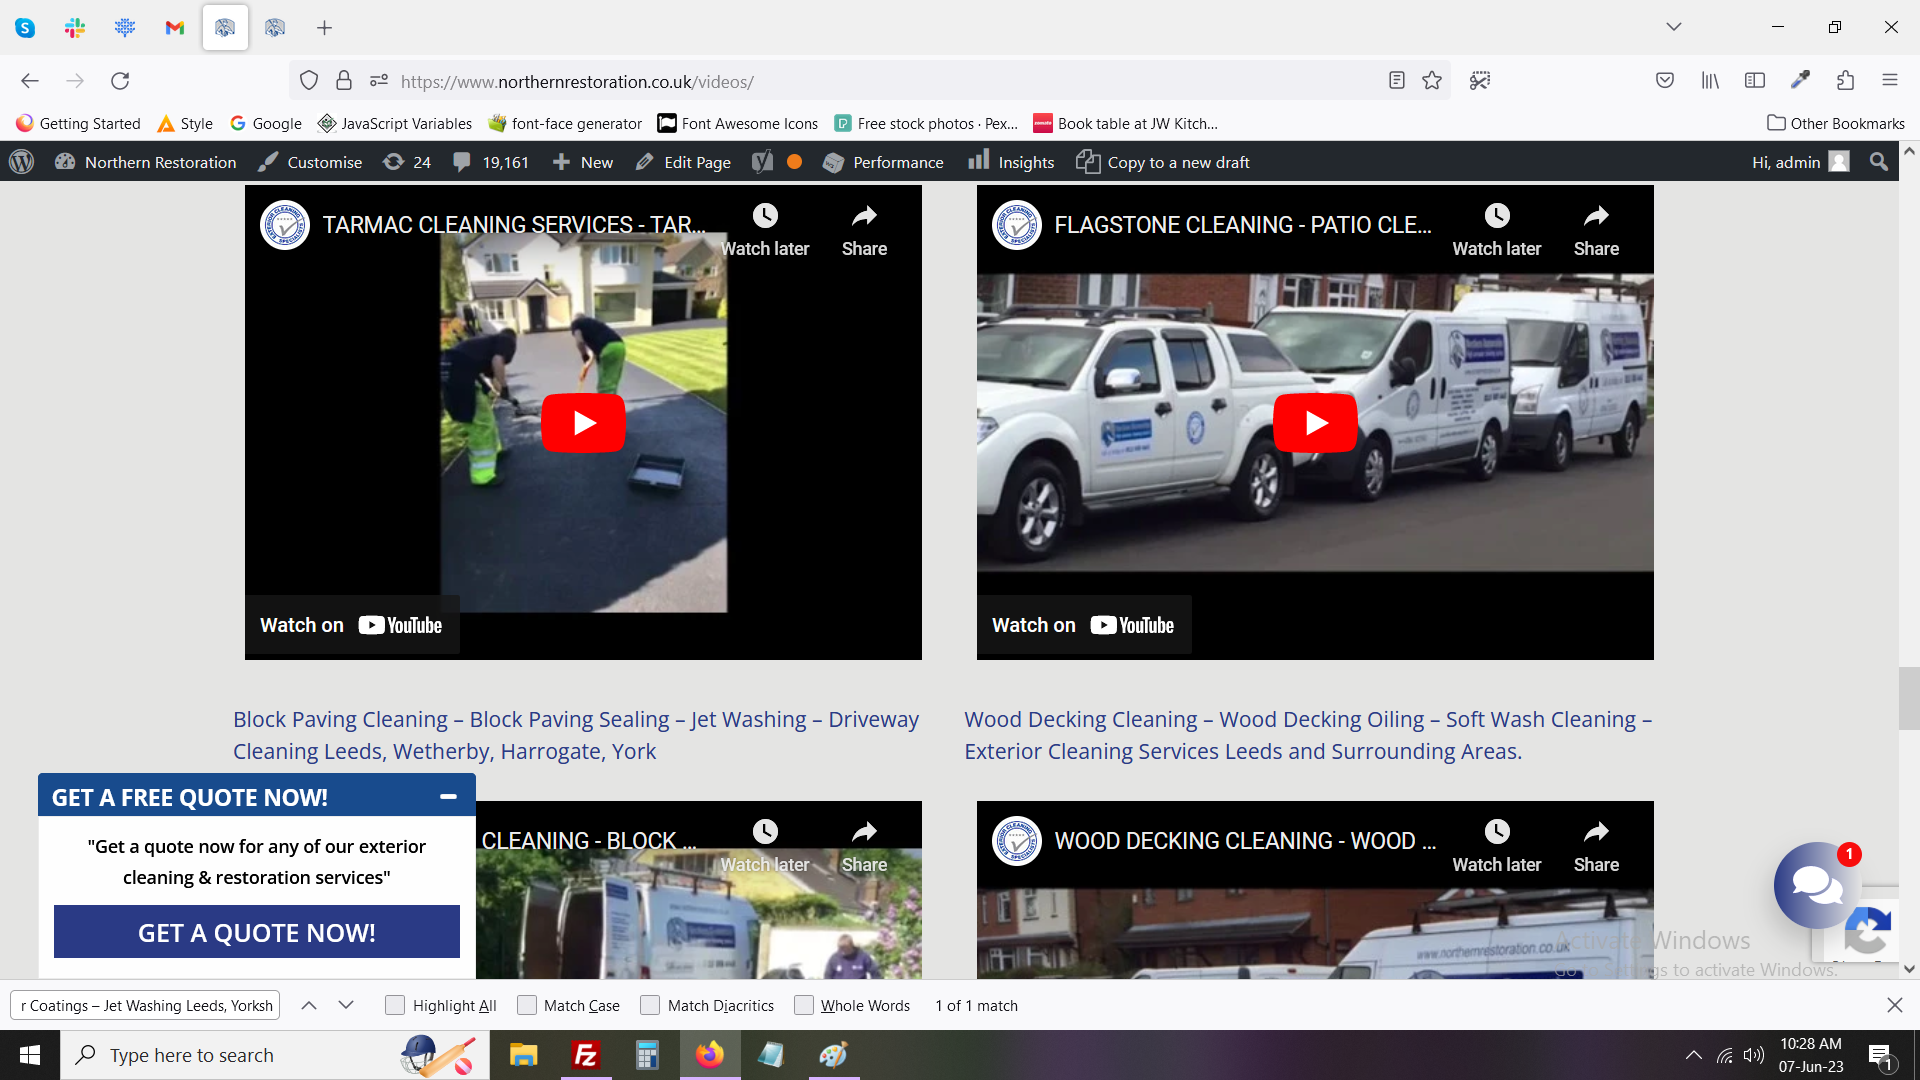Image resolution: width=1920 pixels, height=1080 pixels.
Task: Open the chat bubble widget
Action: [1815, 885]
